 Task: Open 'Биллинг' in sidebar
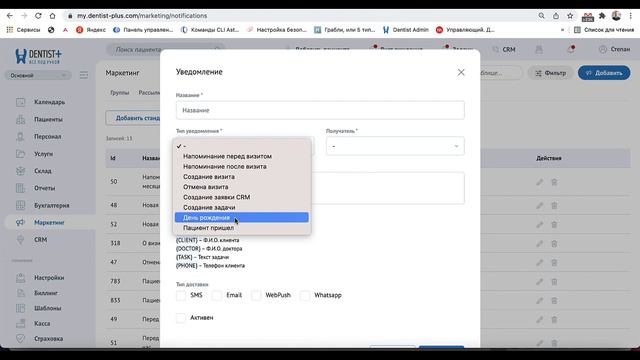pos(46,293)
